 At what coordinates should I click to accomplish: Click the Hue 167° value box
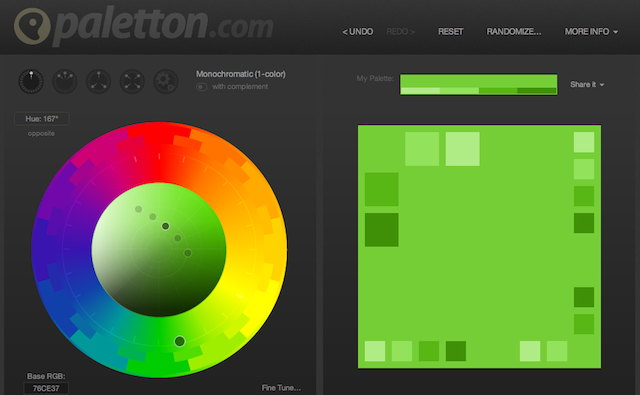click(42, 119)
